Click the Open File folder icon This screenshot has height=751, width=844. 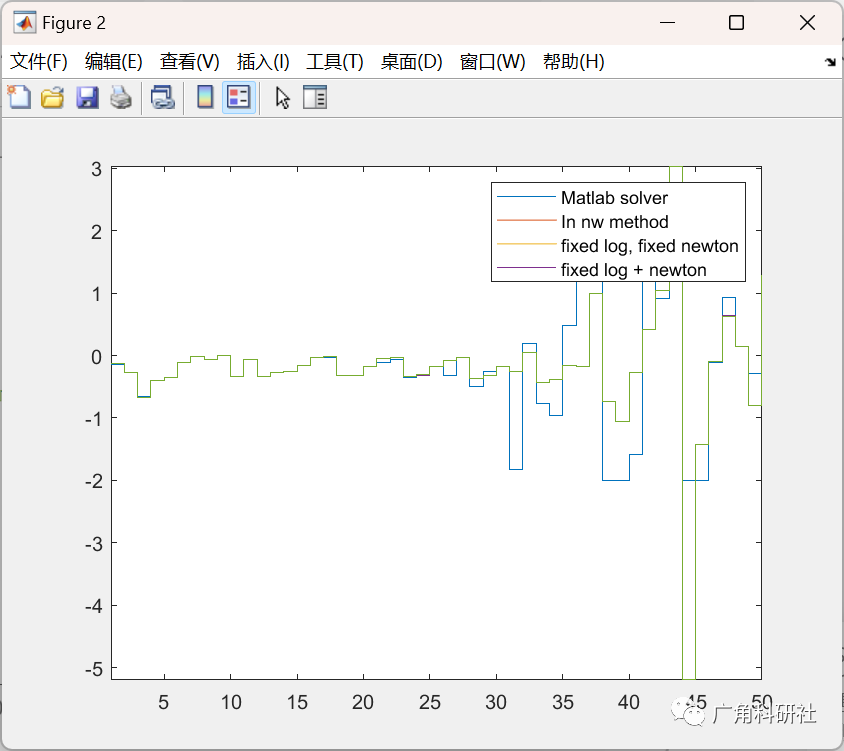coord(53,97)
